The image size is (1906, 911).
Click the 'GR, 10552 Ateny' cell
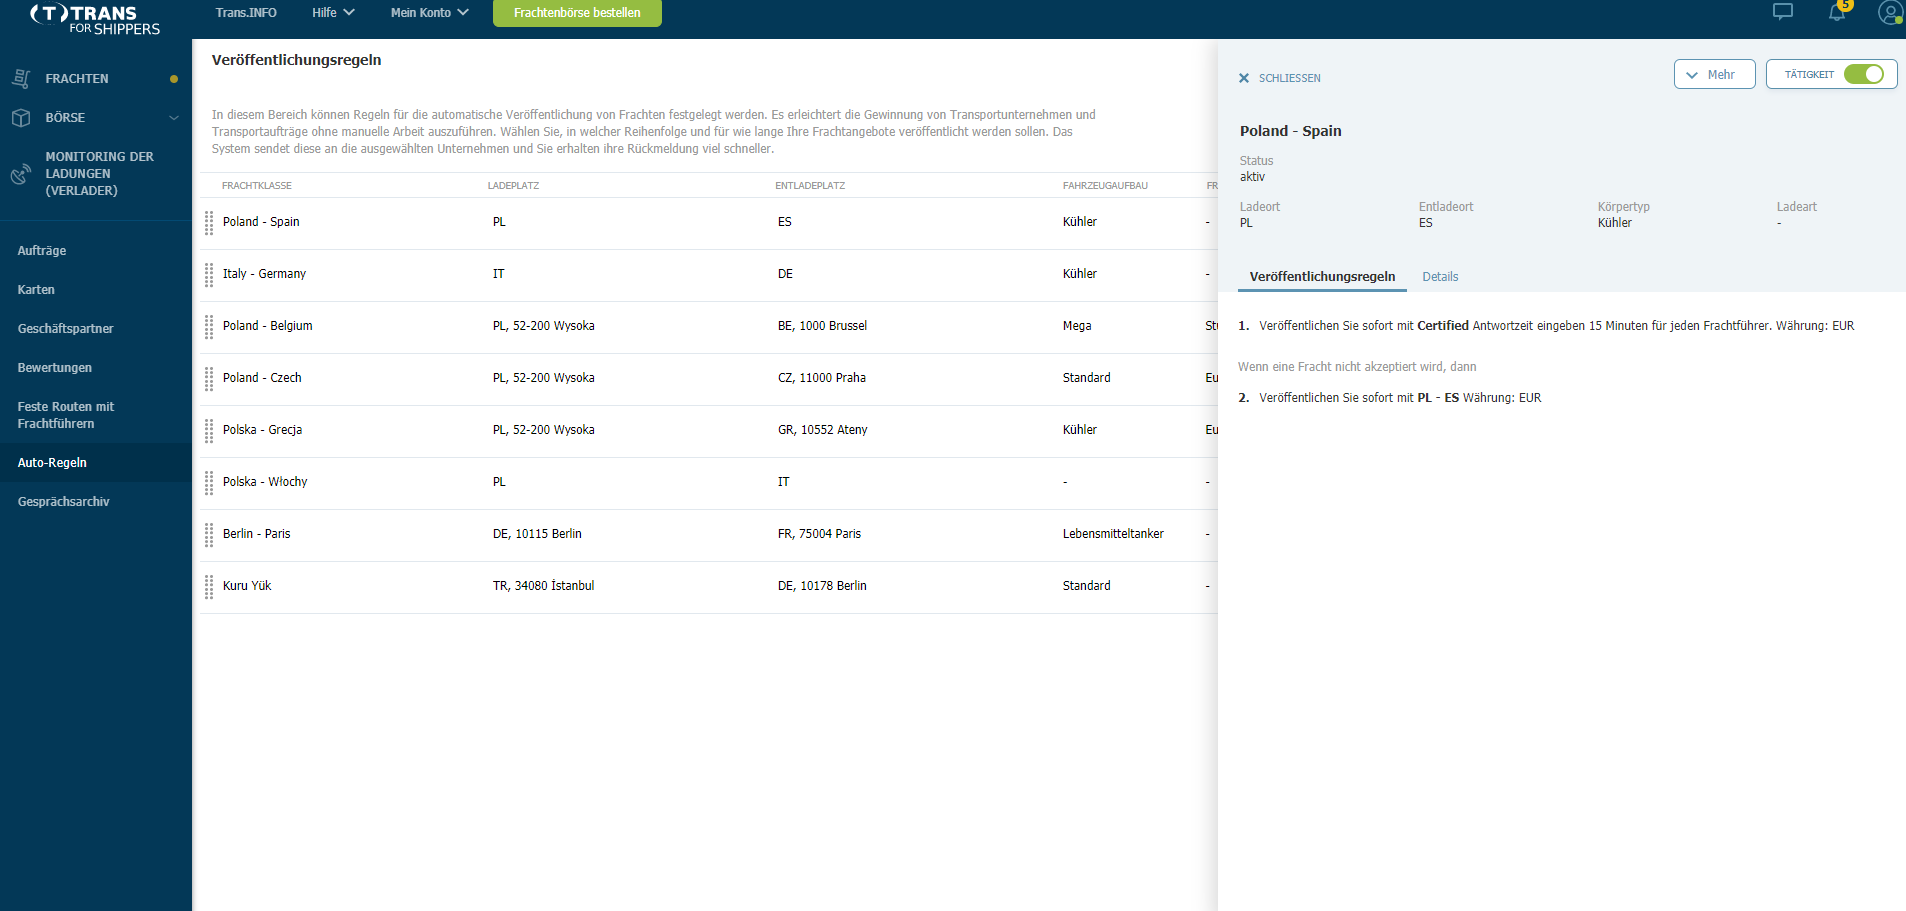(x=822, y=430)
